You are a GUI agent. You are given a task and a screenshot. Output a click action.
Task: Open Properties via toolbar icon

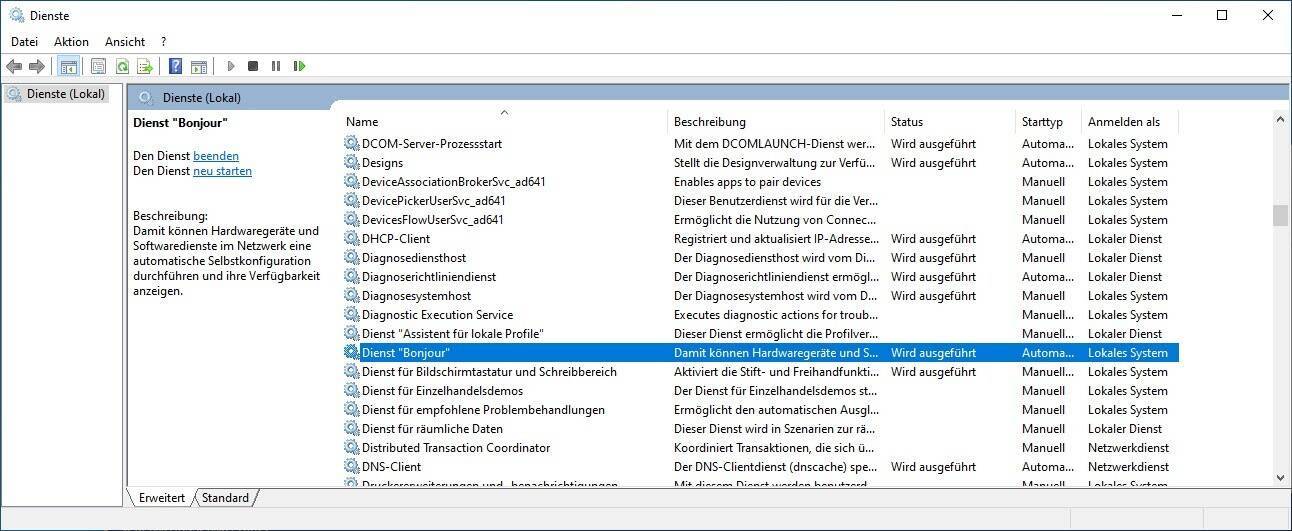(x=98, y=66)
